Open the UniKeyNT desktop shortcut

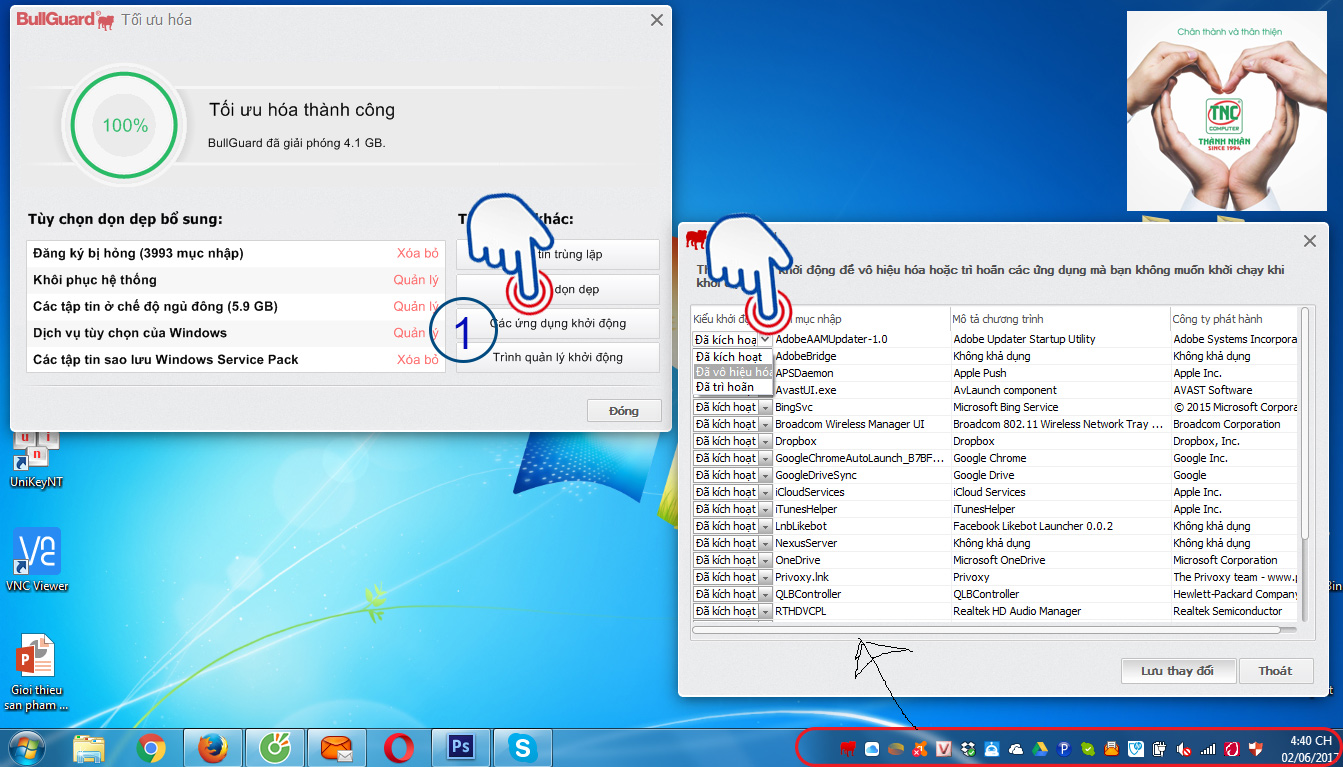tap(37, 458)
